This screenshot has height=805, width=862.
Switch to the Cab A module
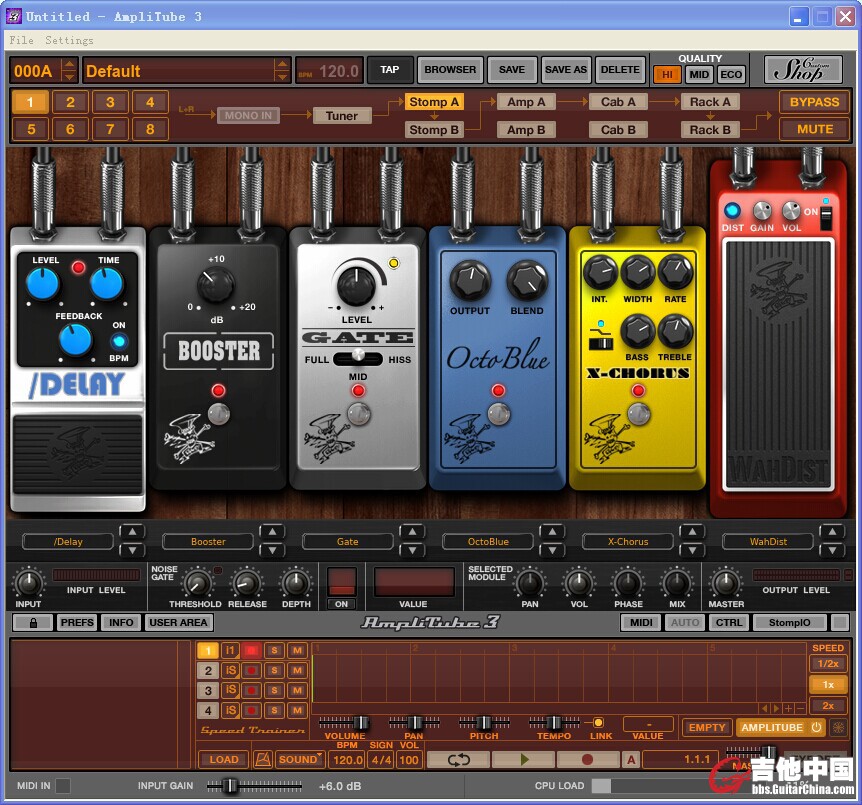click(618, 102)
